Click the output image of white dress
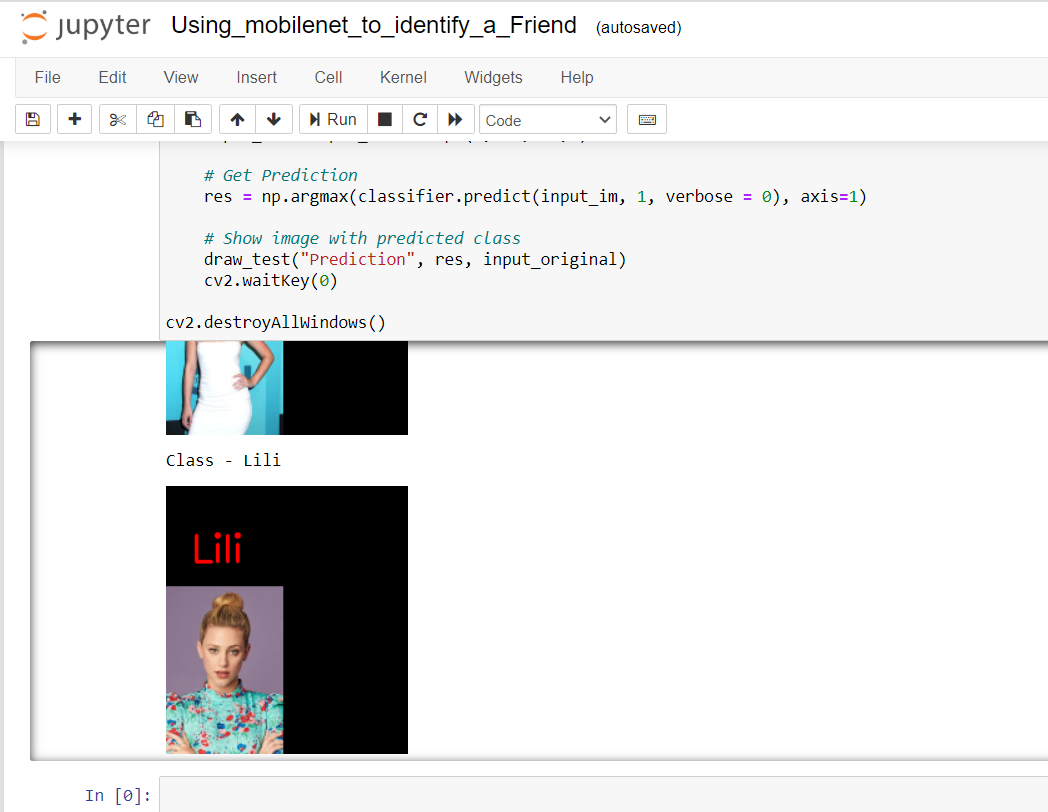The height and width of the screenshot is (812, 1048). pyautogui.click(x=287, y=388)
